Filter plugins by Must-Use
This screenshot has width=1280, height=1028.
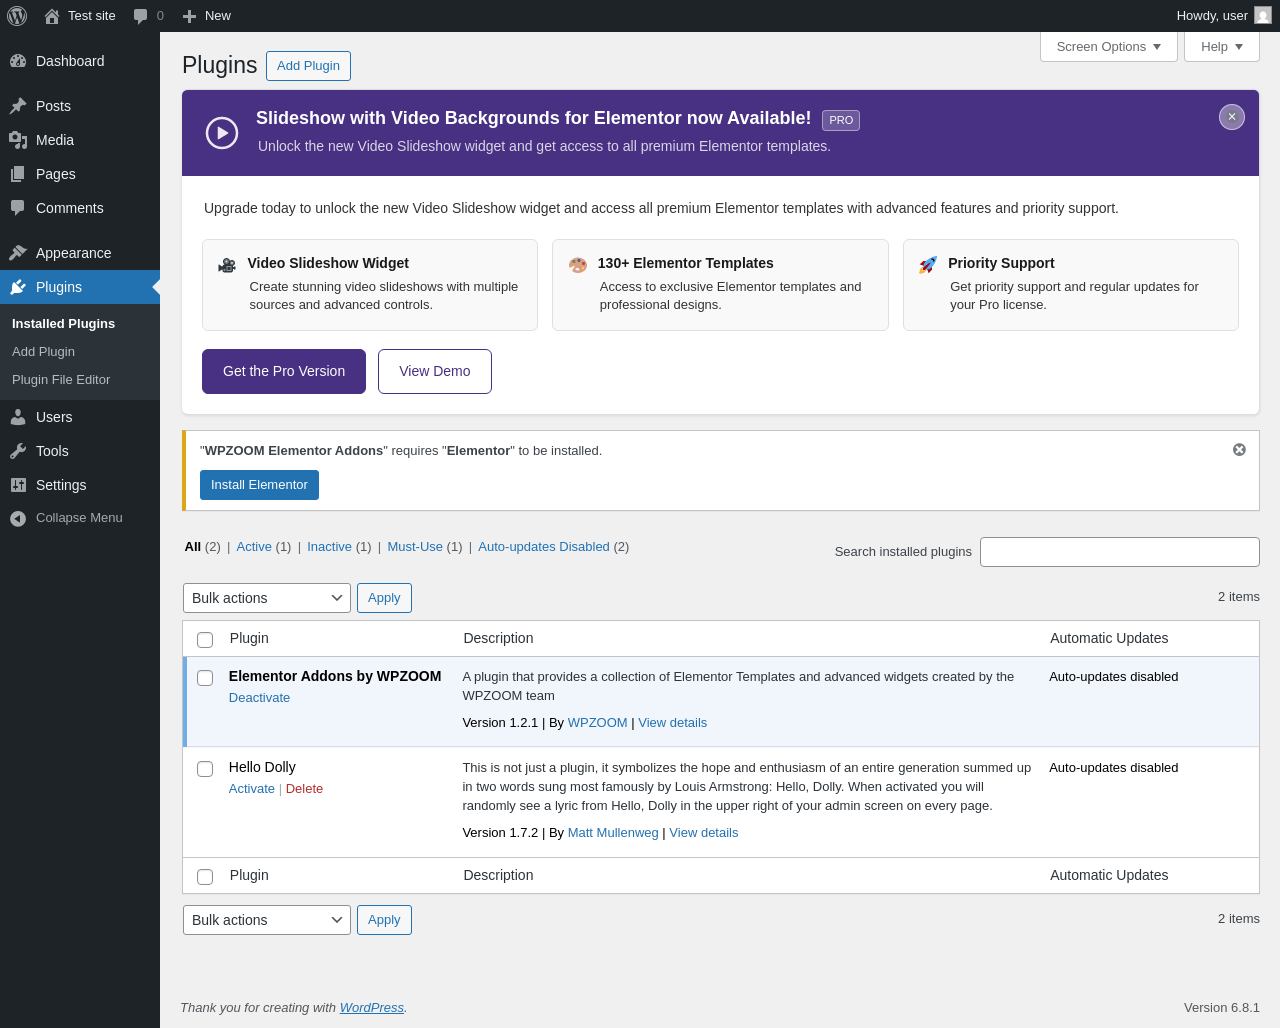pyautogui.click(x=415, y=547)
